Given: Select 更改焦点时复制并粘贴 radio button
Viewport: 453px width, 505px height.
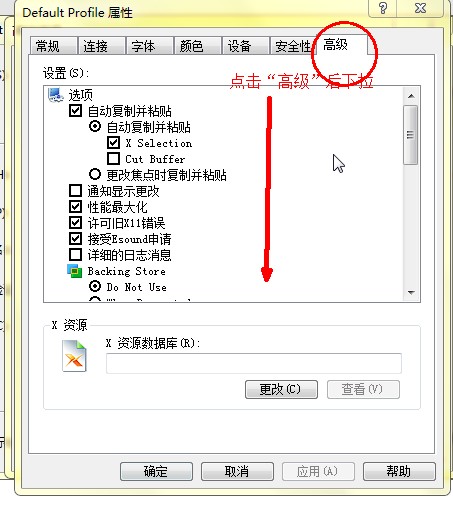Looking at the screenshot, I should pos(95,174).
